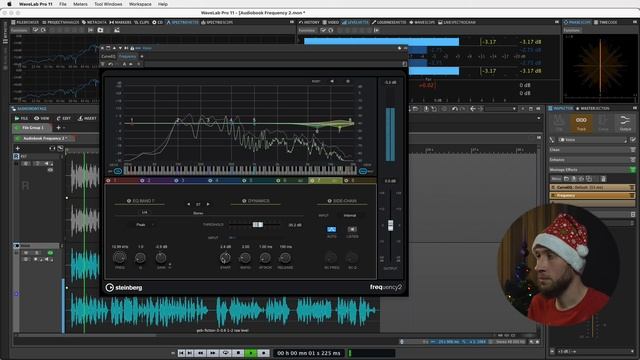The width and height of the screenshot is (640, 360).
Task: Click the RATIO knob in Dynamics
Action: (245, 258)
